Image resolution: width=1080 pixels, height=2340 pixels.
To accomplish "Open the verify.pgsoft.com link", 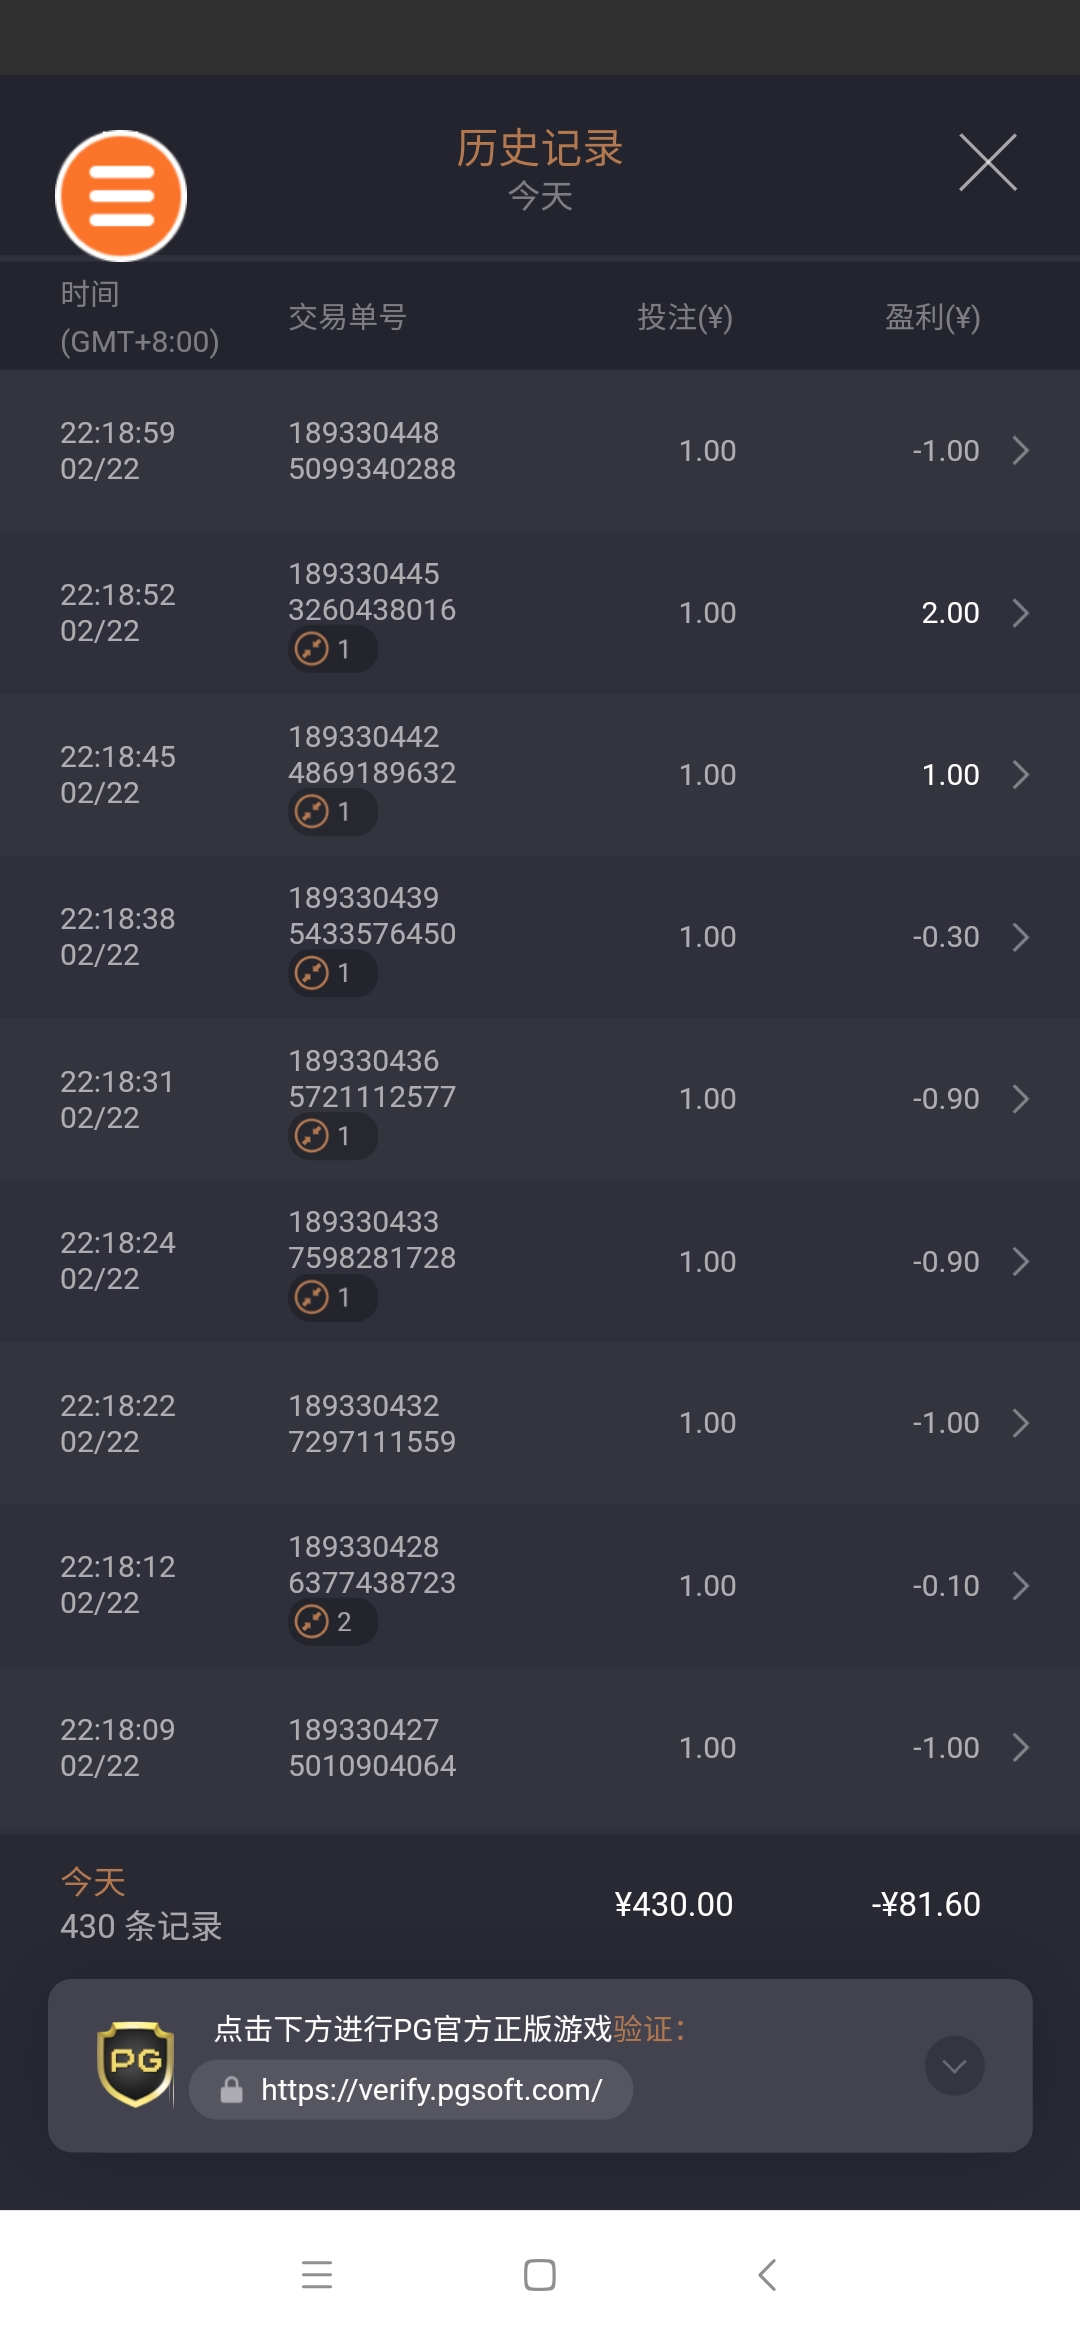I will (430, 2090).
